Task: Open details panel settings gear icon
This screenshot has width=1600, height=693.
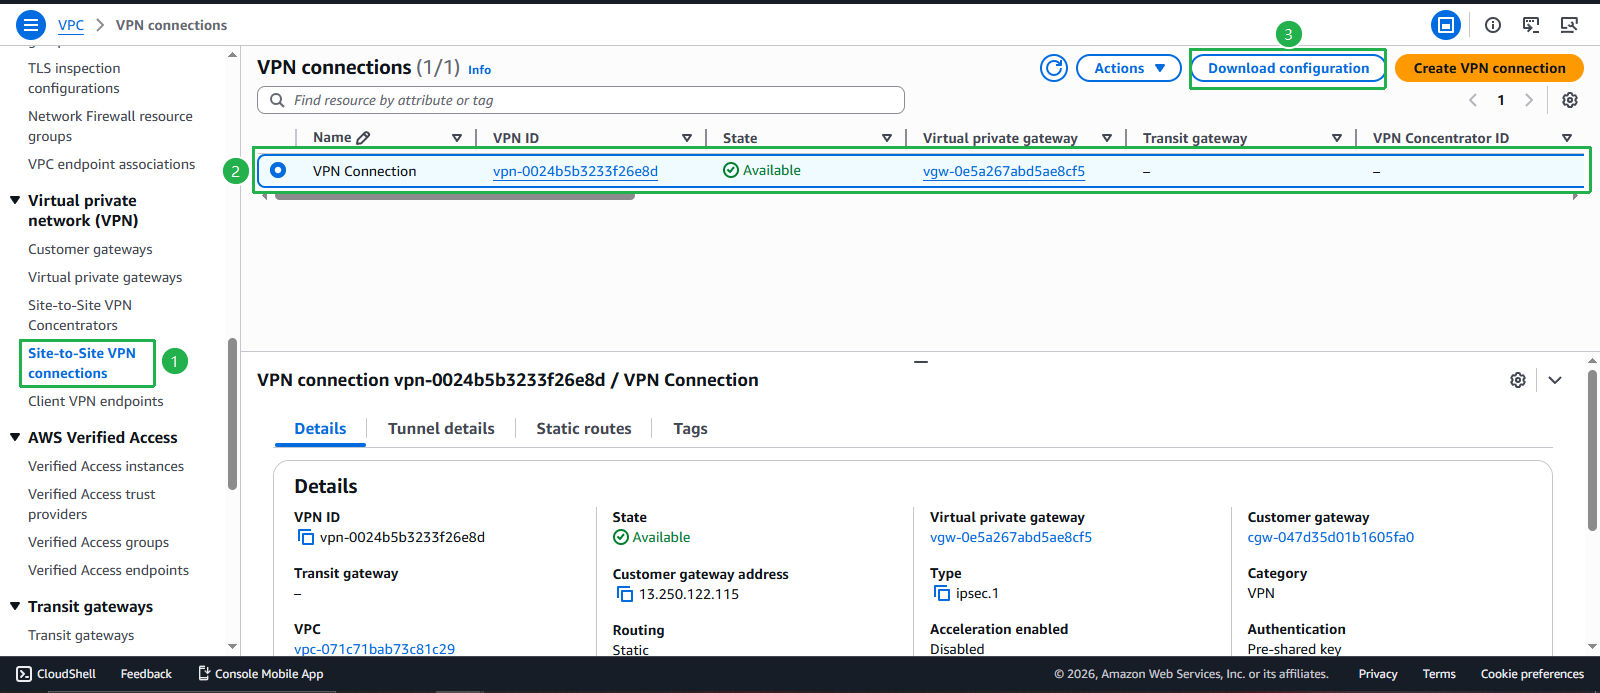Action: (1518, 380)
